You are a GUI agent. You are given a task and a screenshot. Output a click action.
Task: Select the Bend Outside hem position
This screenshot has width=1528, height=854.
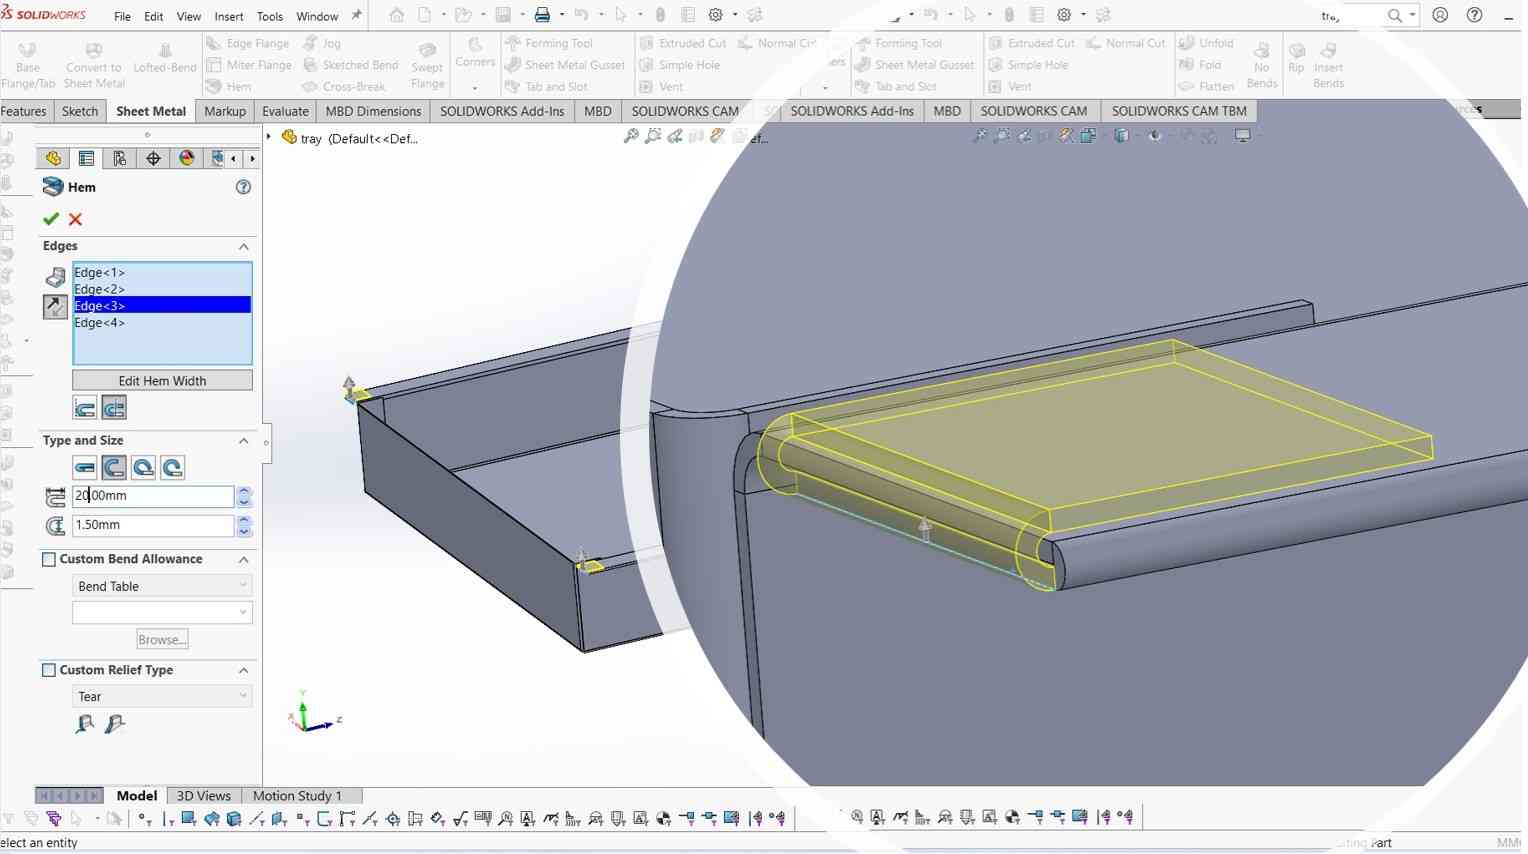pos(114,408)
